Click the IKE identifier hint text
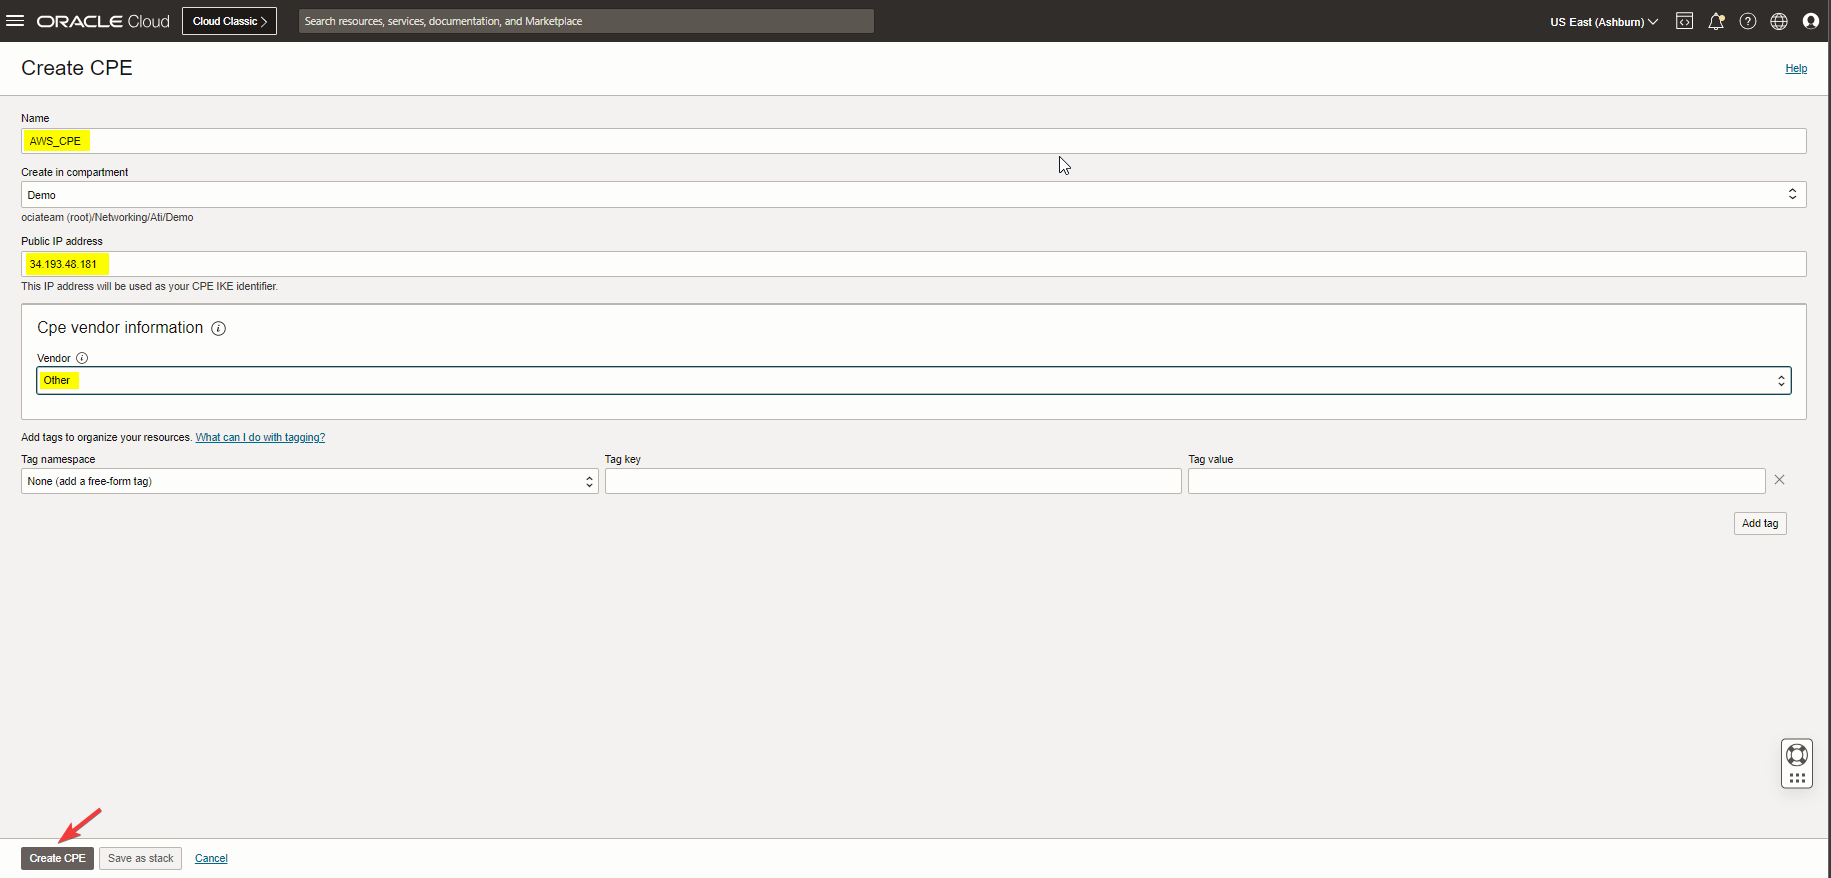1831x878 pixels. [x=150, y=287]
